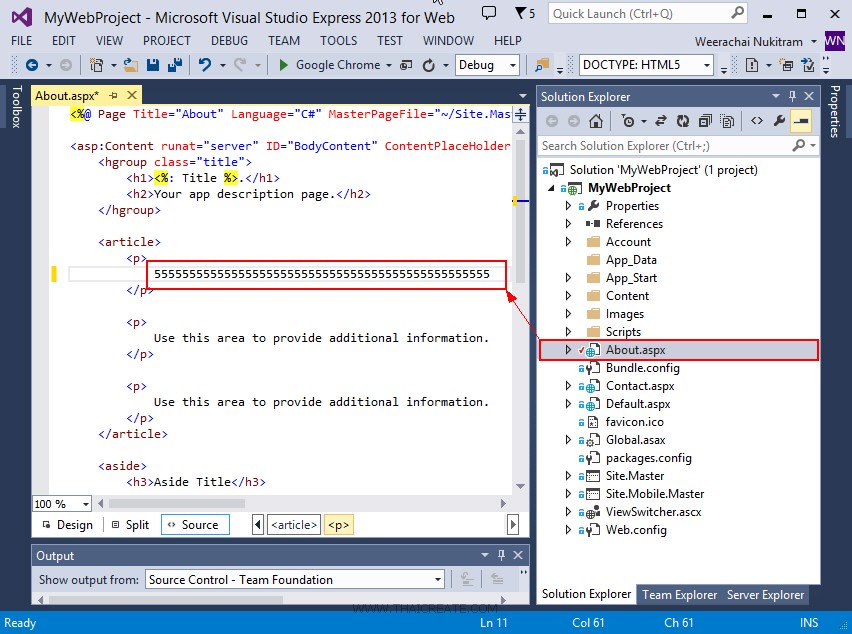Expand the Account folder
Viewport: 852px width, 634px height.
(568, 242)
